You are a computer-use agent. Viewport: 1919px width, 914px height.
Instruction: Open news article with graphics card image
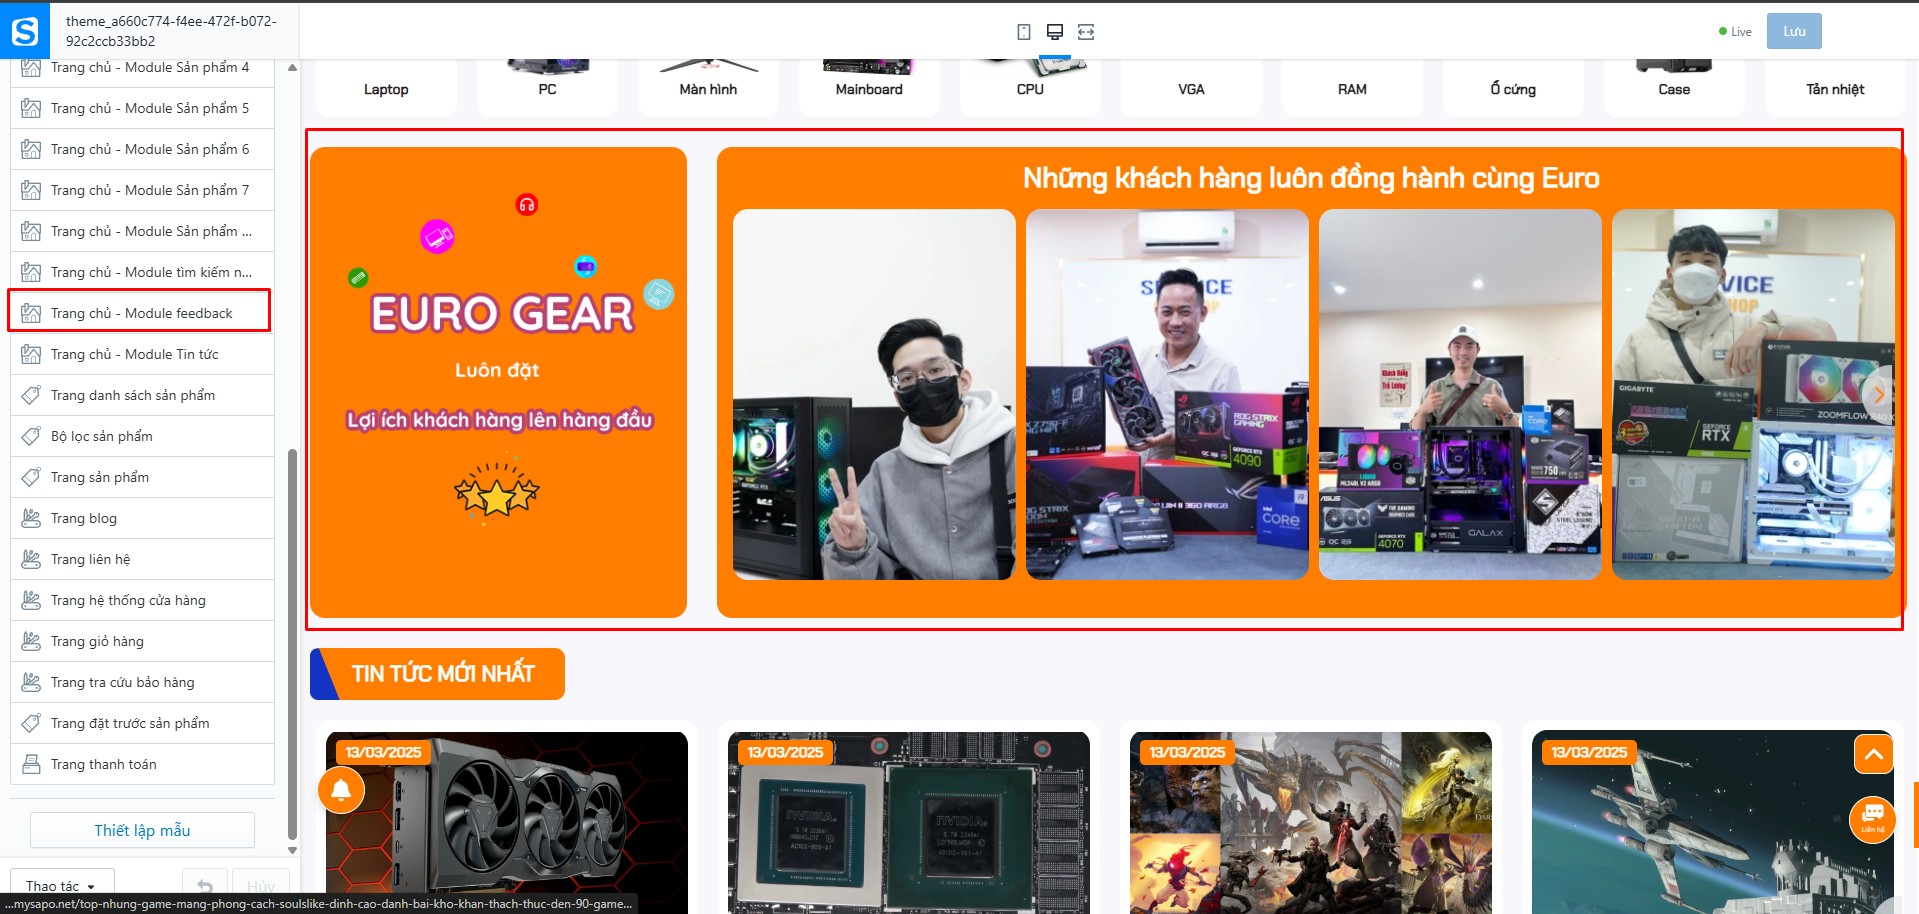[507, 822]
